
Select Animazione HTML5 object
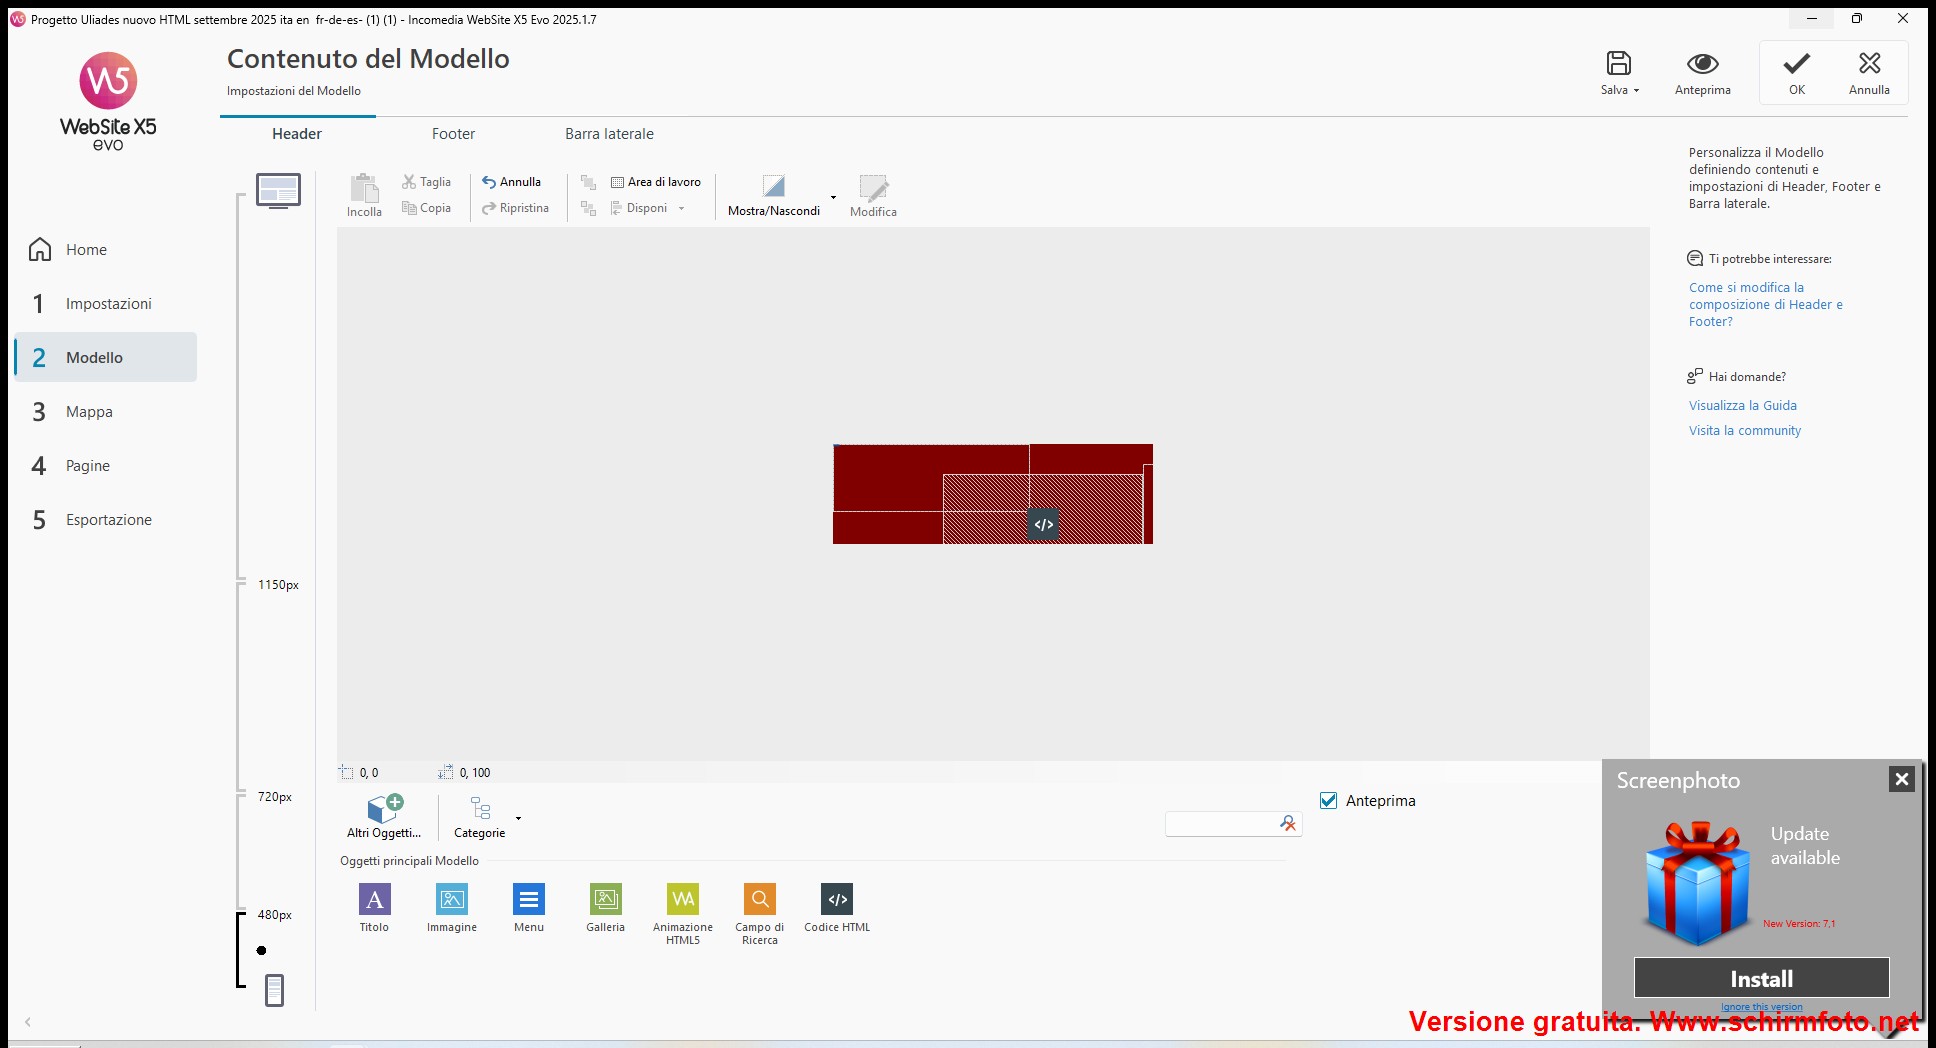(x=683, y=900)
